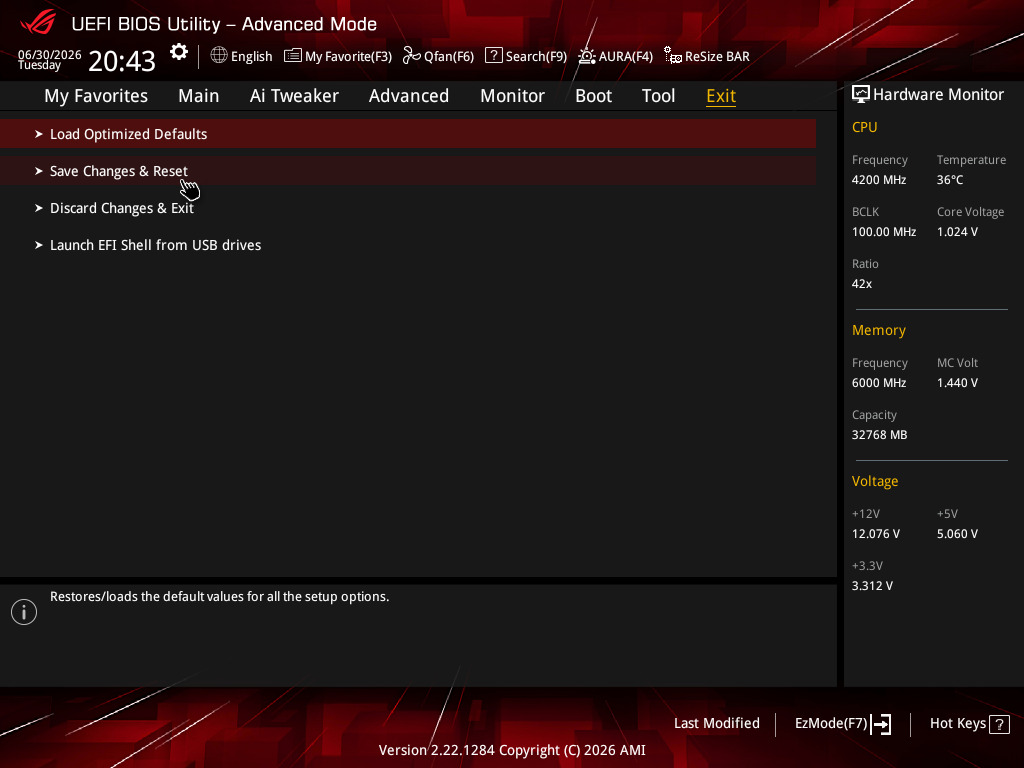The image size is (1024, 768).
Task: Click the UEFI BIOS Utility title
Action: [x=224, y=24]
